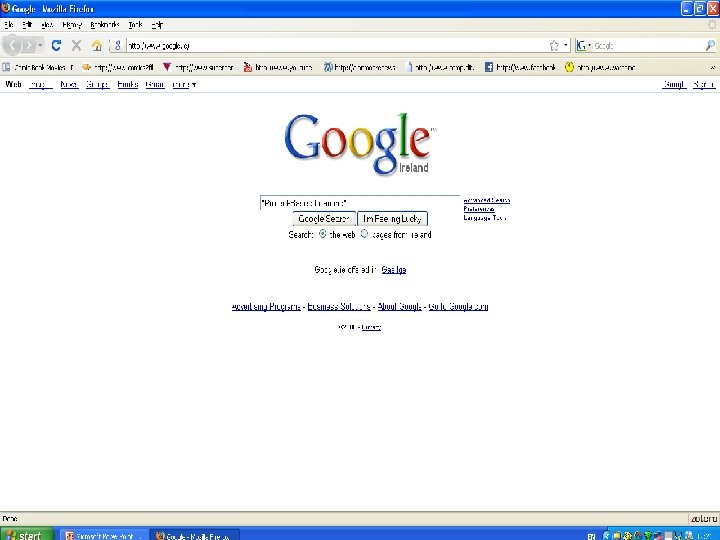Open the YouTube bookmark in bookmarks toolbar
Screen dimensions: 720x540
coord(278,68)
